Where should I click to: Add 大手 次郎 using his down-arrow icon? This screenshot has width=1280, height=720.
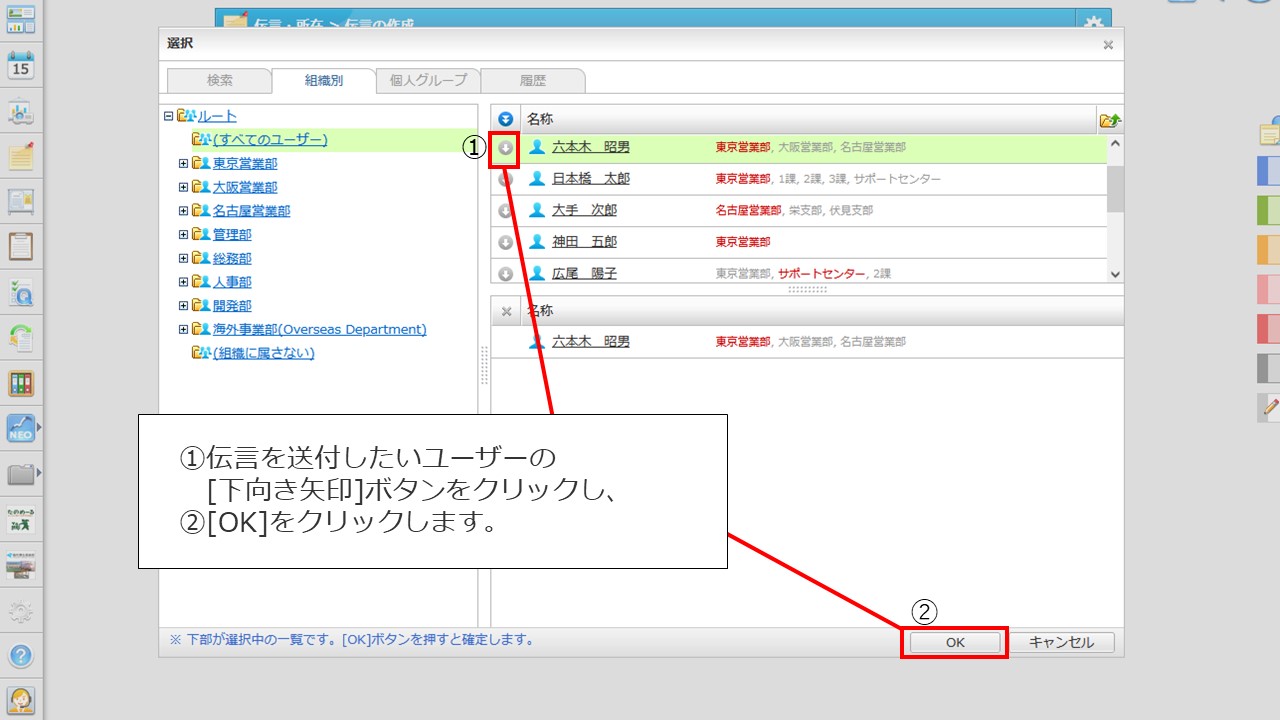click(505, 211)
